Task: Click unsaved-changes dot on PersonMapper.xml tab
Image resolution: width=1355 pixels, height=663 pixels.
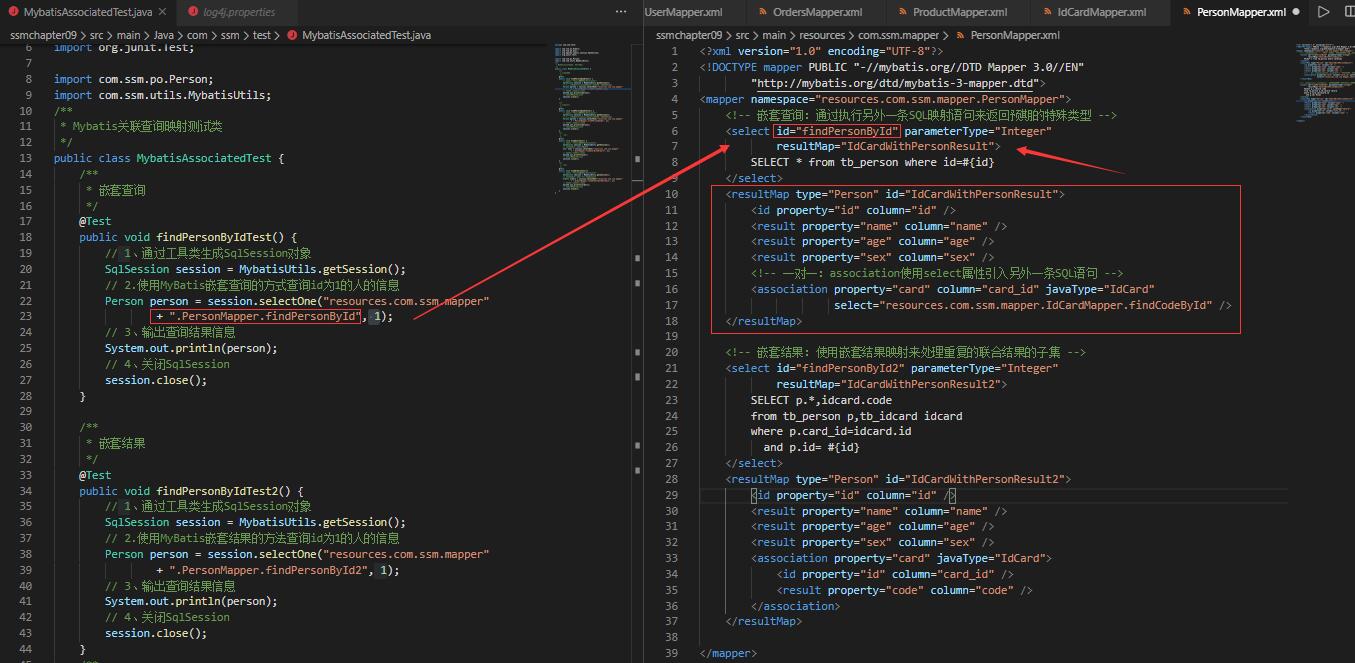Action: (1296, 12)
